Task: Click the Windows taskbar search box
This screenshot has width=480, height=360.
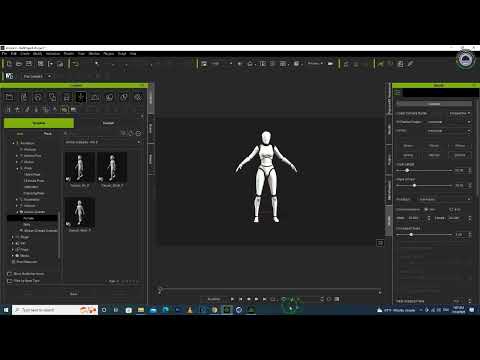Action: (x=55, y=310)
